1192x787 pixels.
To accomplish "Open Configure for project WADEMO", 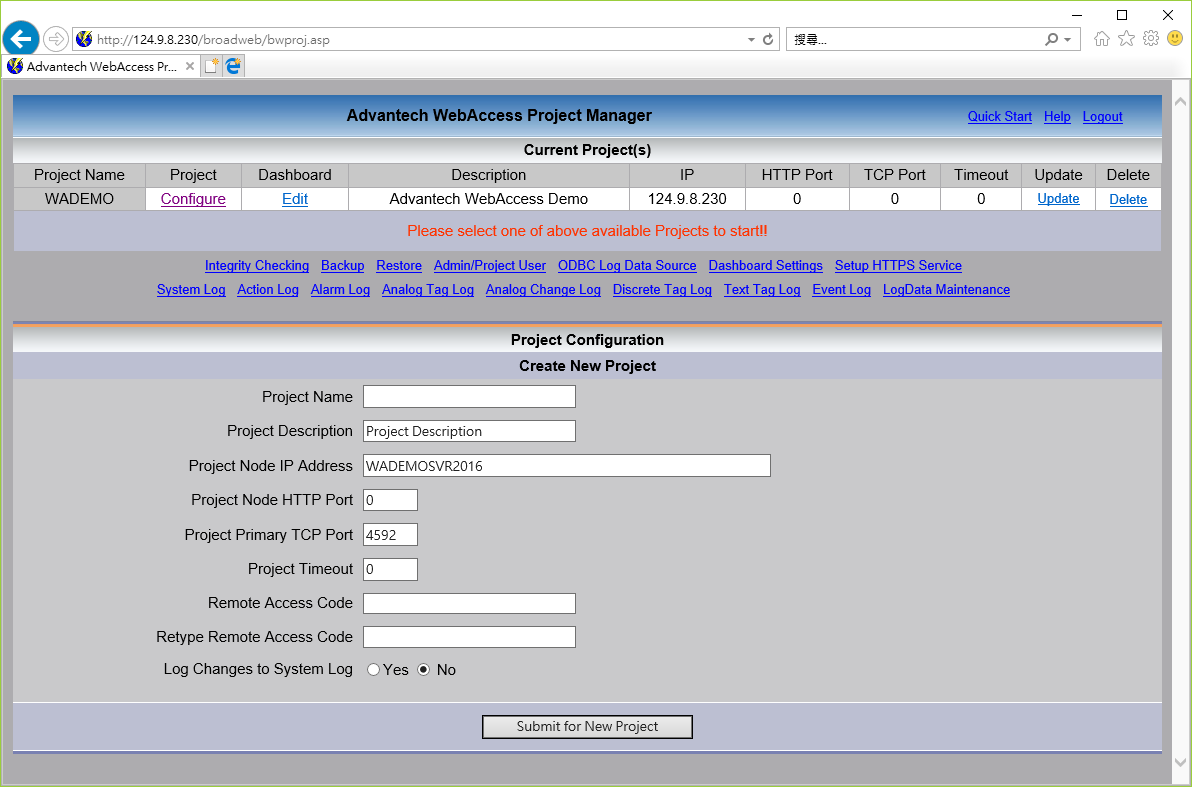I will tap(193, 198).
